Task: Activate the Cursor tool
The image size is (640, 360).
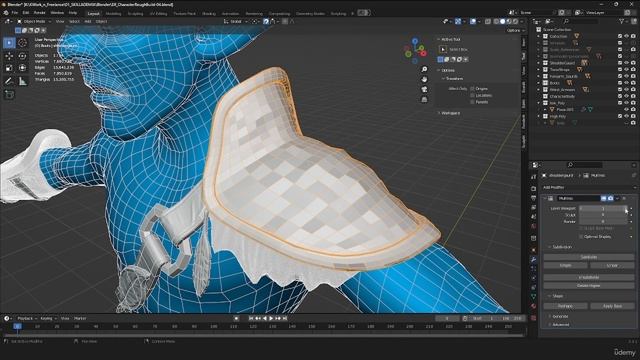Action: 22,43
